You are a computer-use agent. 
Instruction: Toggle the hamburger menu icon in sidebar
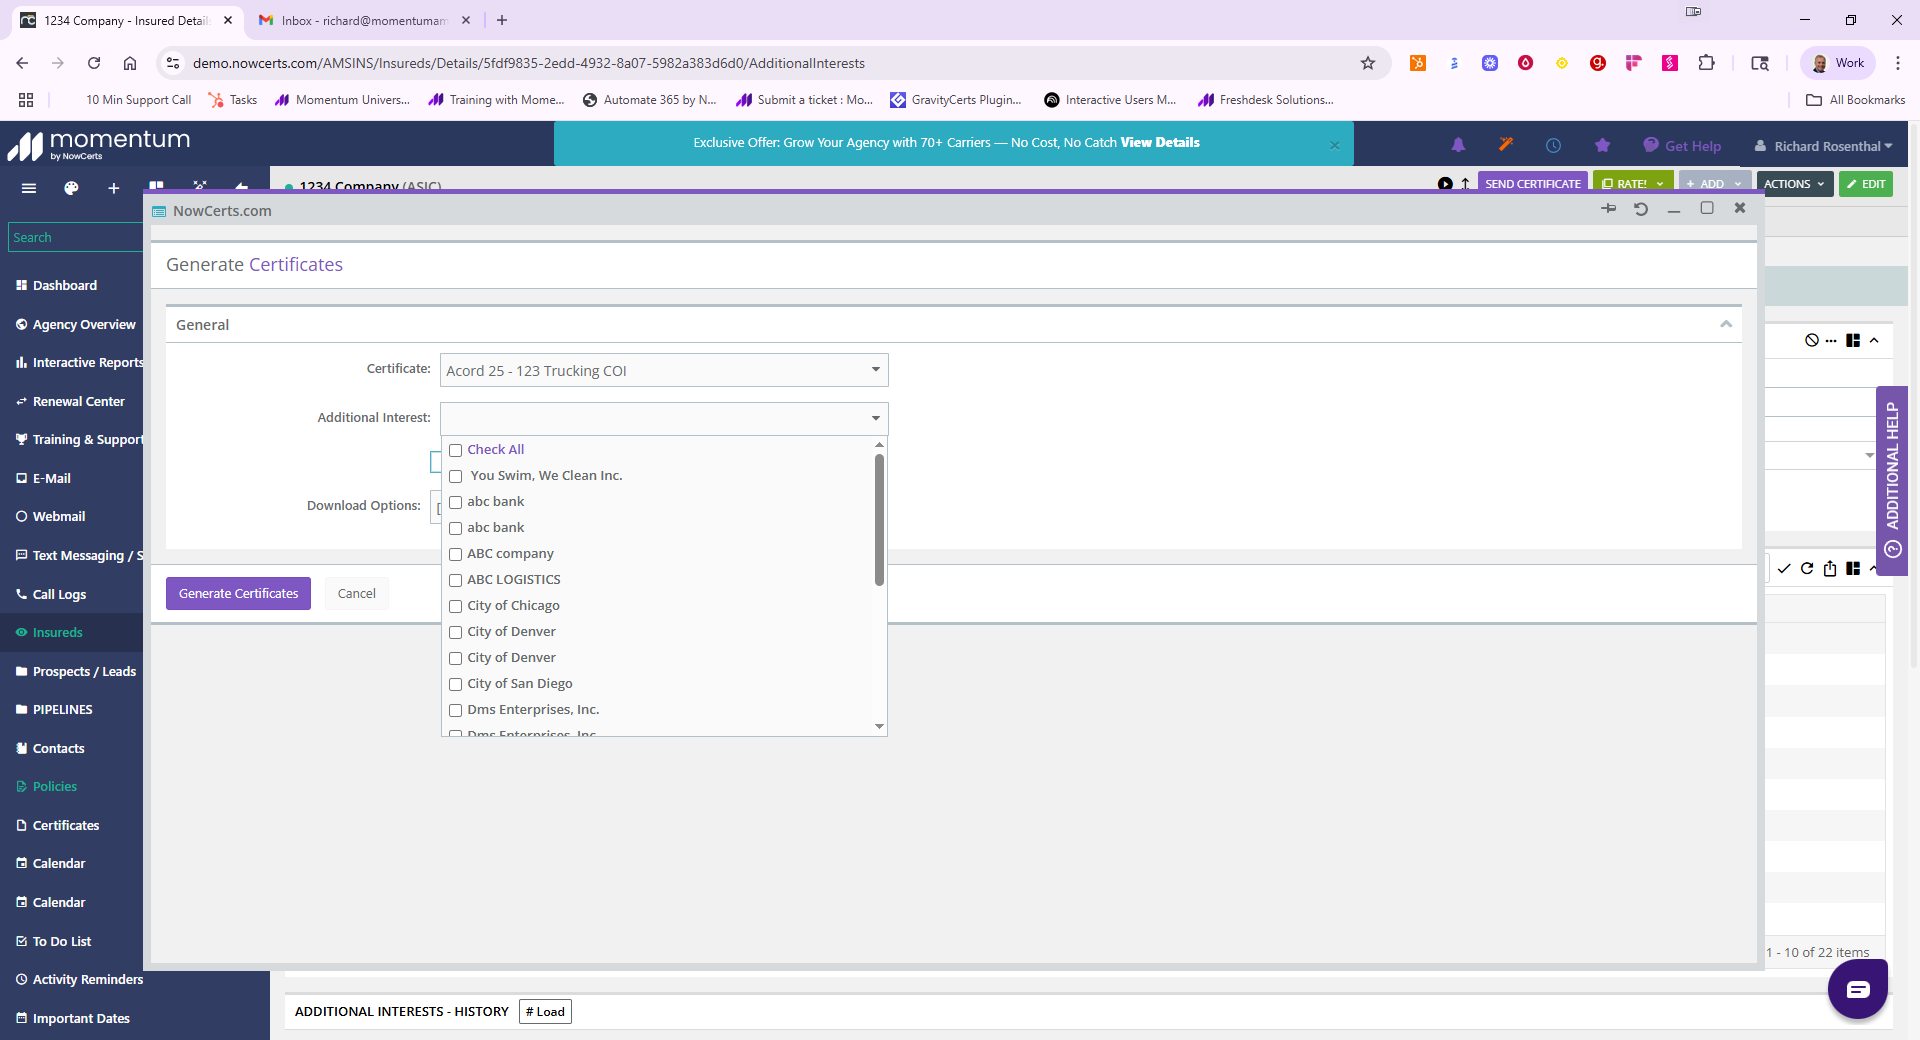pyautogui.click(x=29, y=188)
